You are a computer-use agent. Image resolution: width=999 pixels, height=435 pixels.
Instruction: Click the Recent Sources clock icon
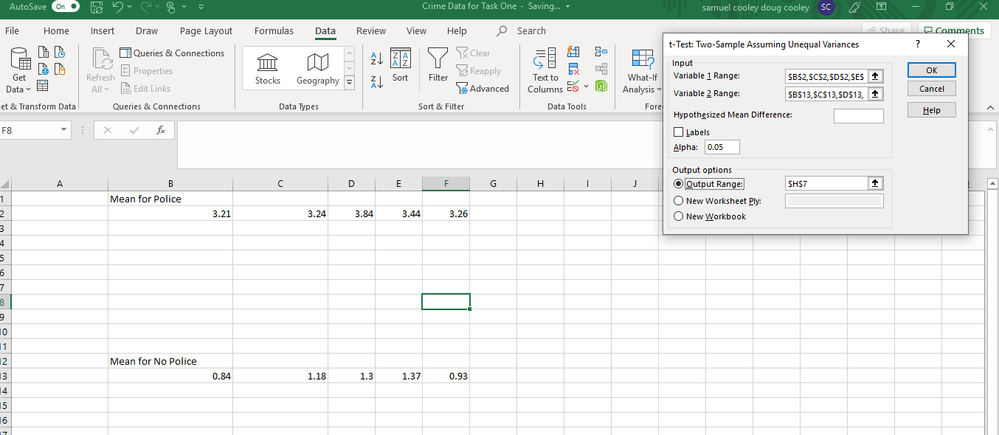[59, 52]
